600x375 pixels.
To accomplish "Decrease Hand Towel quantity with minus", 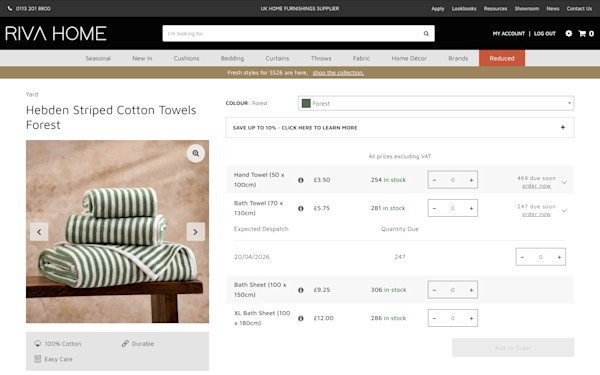I will point(434,180).
